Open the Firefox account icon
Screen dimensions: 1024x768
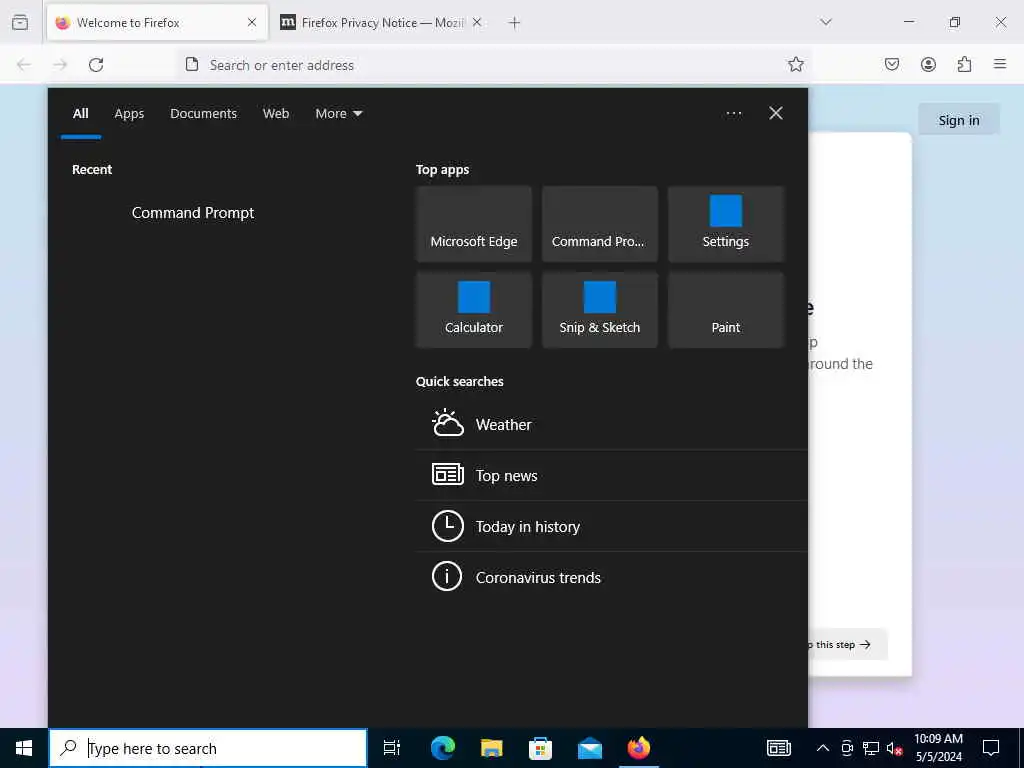point(928,65)
